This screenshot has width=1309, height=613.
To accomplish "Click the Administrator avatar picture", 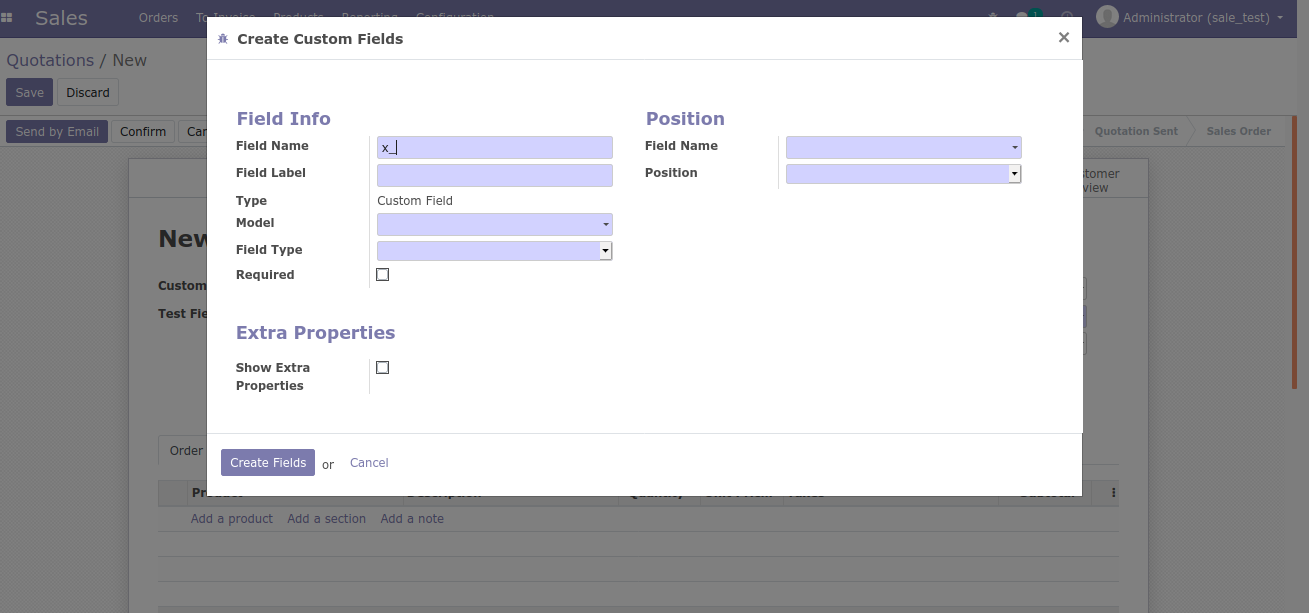I will (1107, 17).
